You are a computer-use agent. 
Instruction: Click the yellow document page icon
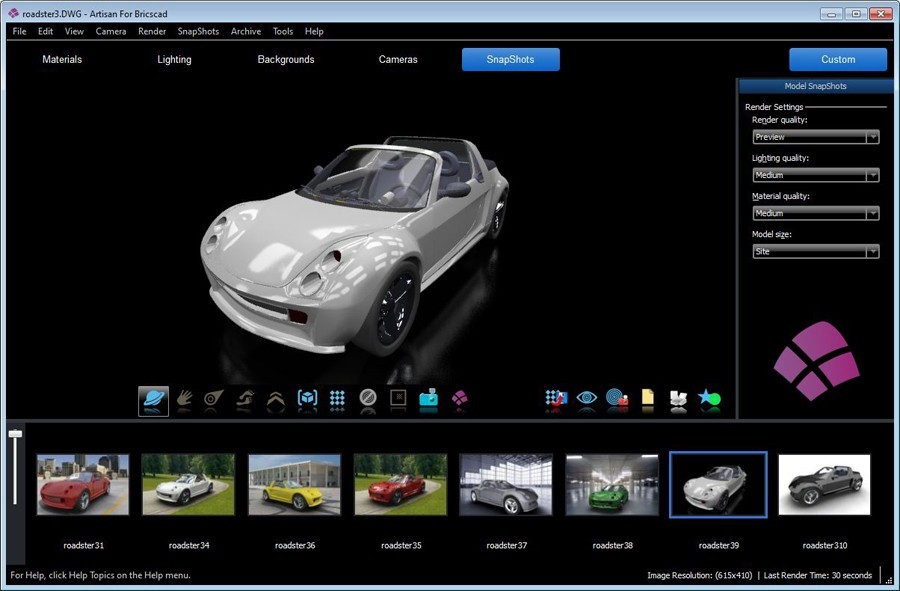[x=648, y=399]
